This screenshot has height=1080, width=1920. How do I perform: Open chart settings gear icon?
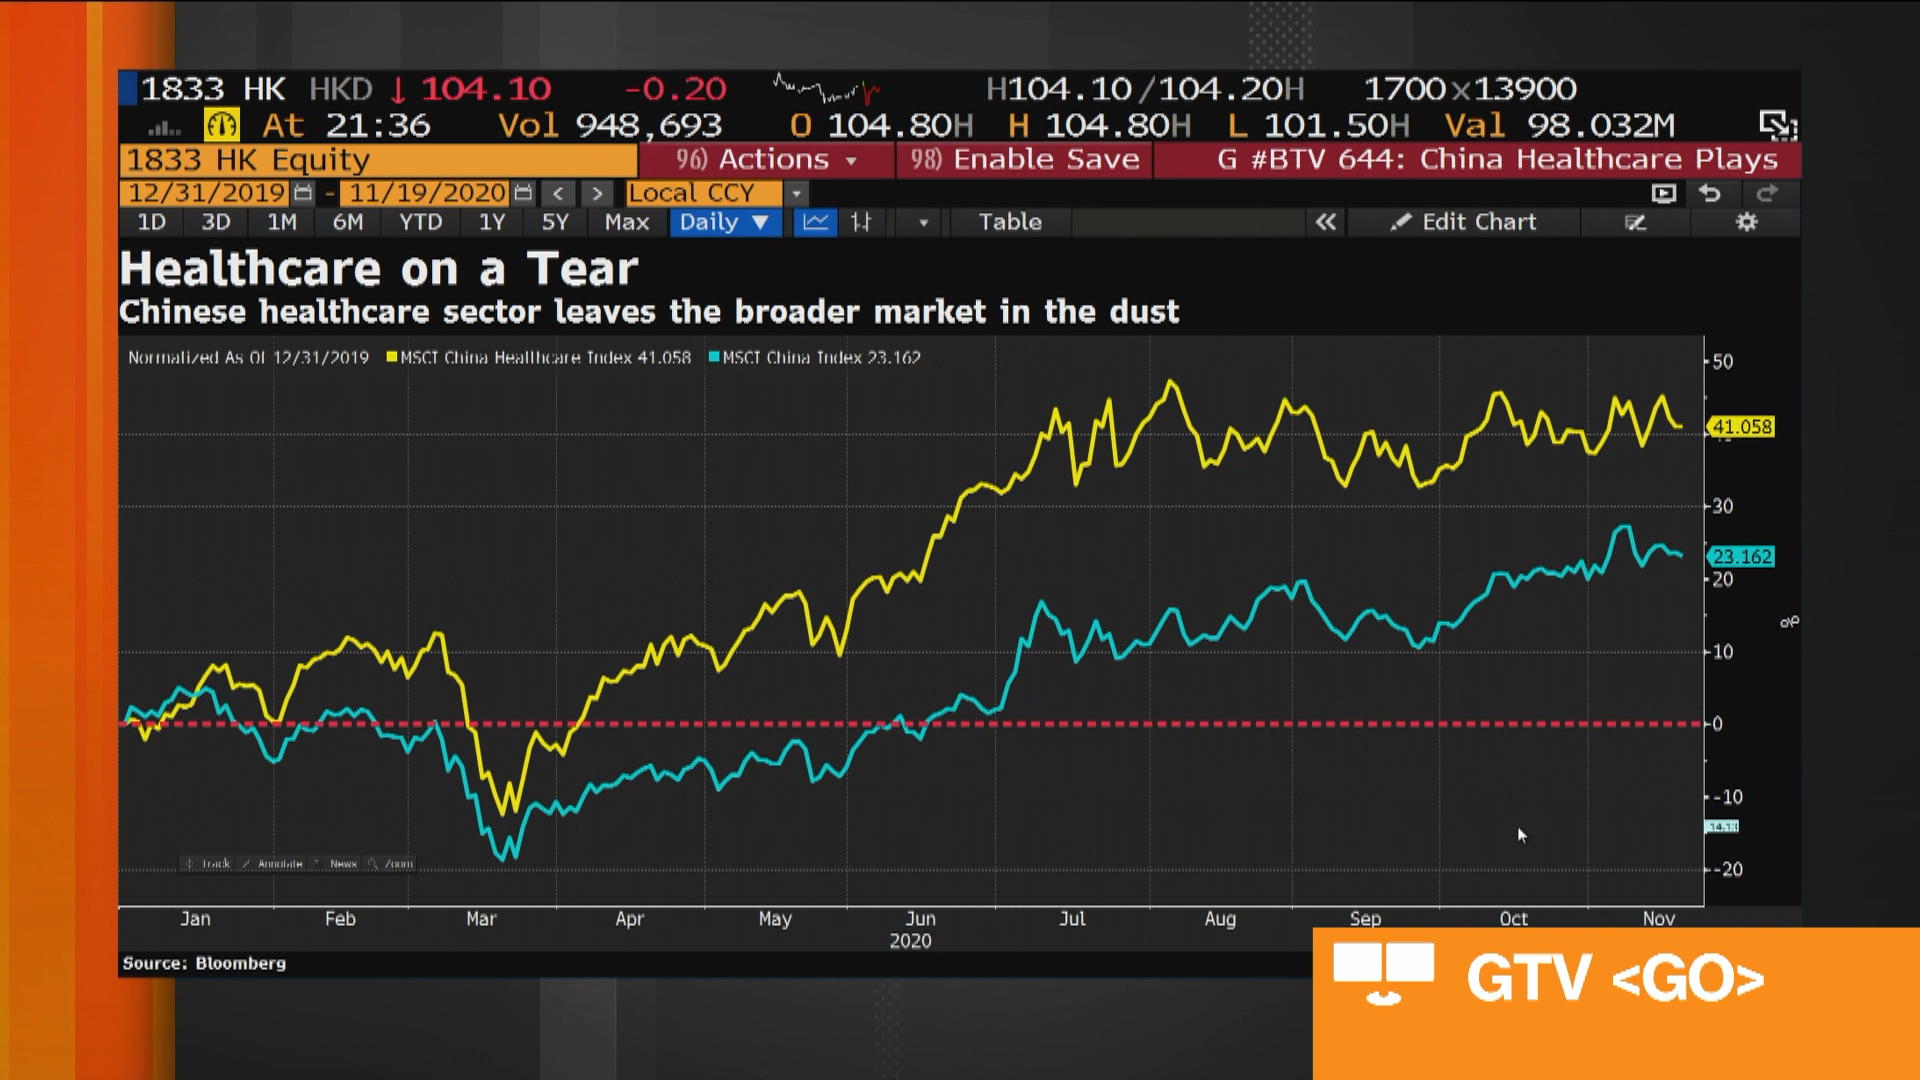[x=1746, y=222]
